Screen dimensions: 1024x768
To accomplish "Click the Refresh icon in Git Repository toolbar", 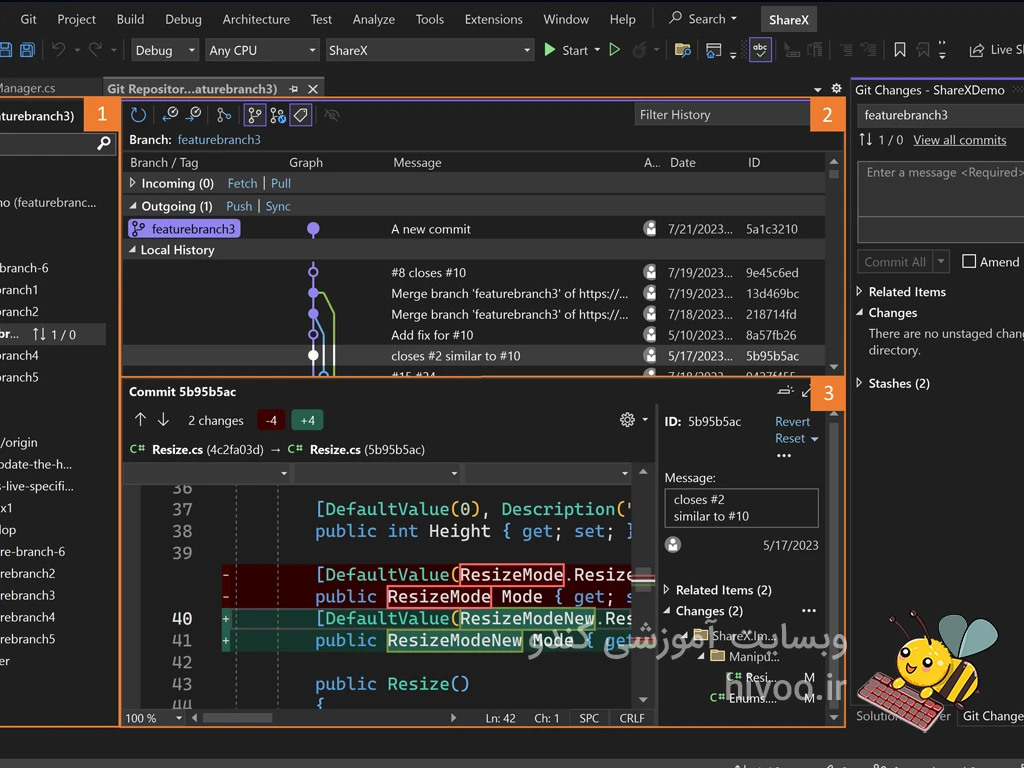I will click(x=138, y=115).
